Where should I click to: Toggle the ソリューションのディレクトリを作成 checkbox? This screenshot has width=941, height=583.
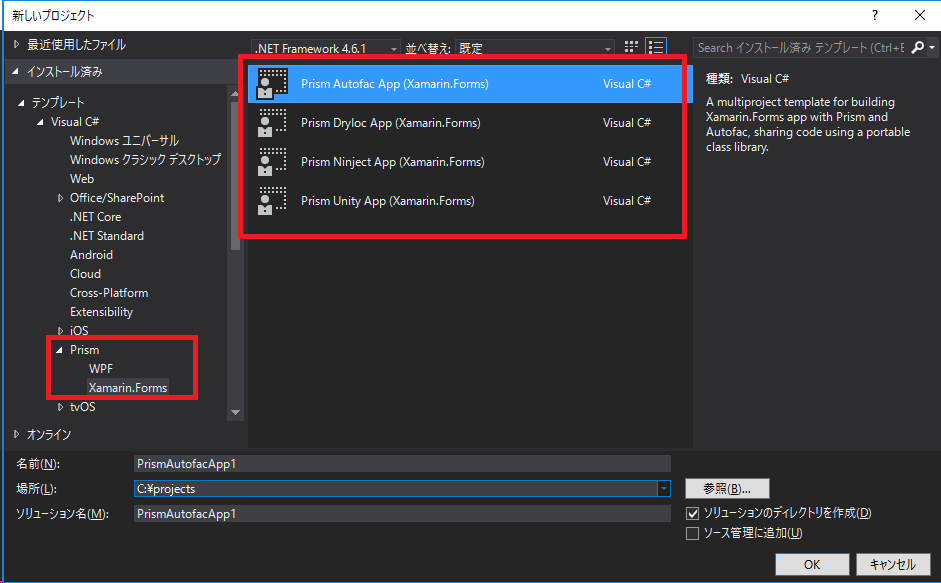click(x=693, y=513)
